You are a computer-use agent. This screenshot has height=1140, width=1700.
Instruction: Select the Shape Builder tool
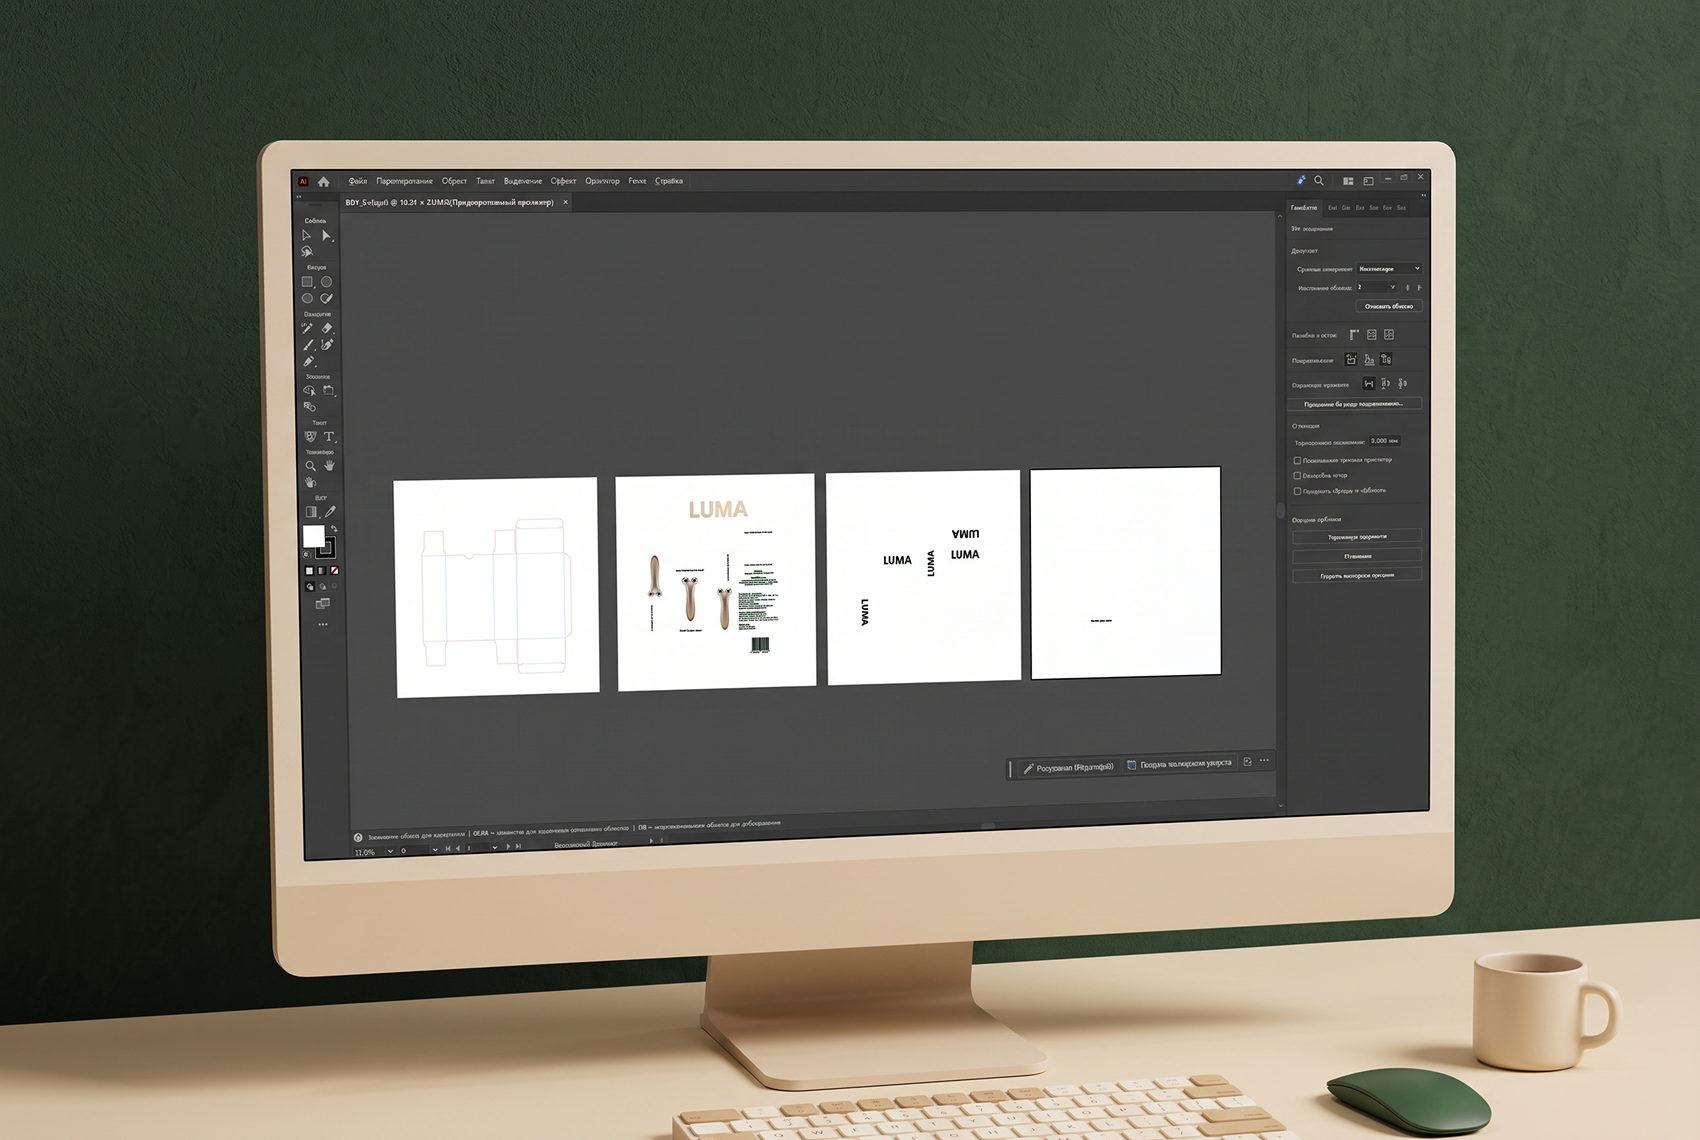[x=308, y=391]
